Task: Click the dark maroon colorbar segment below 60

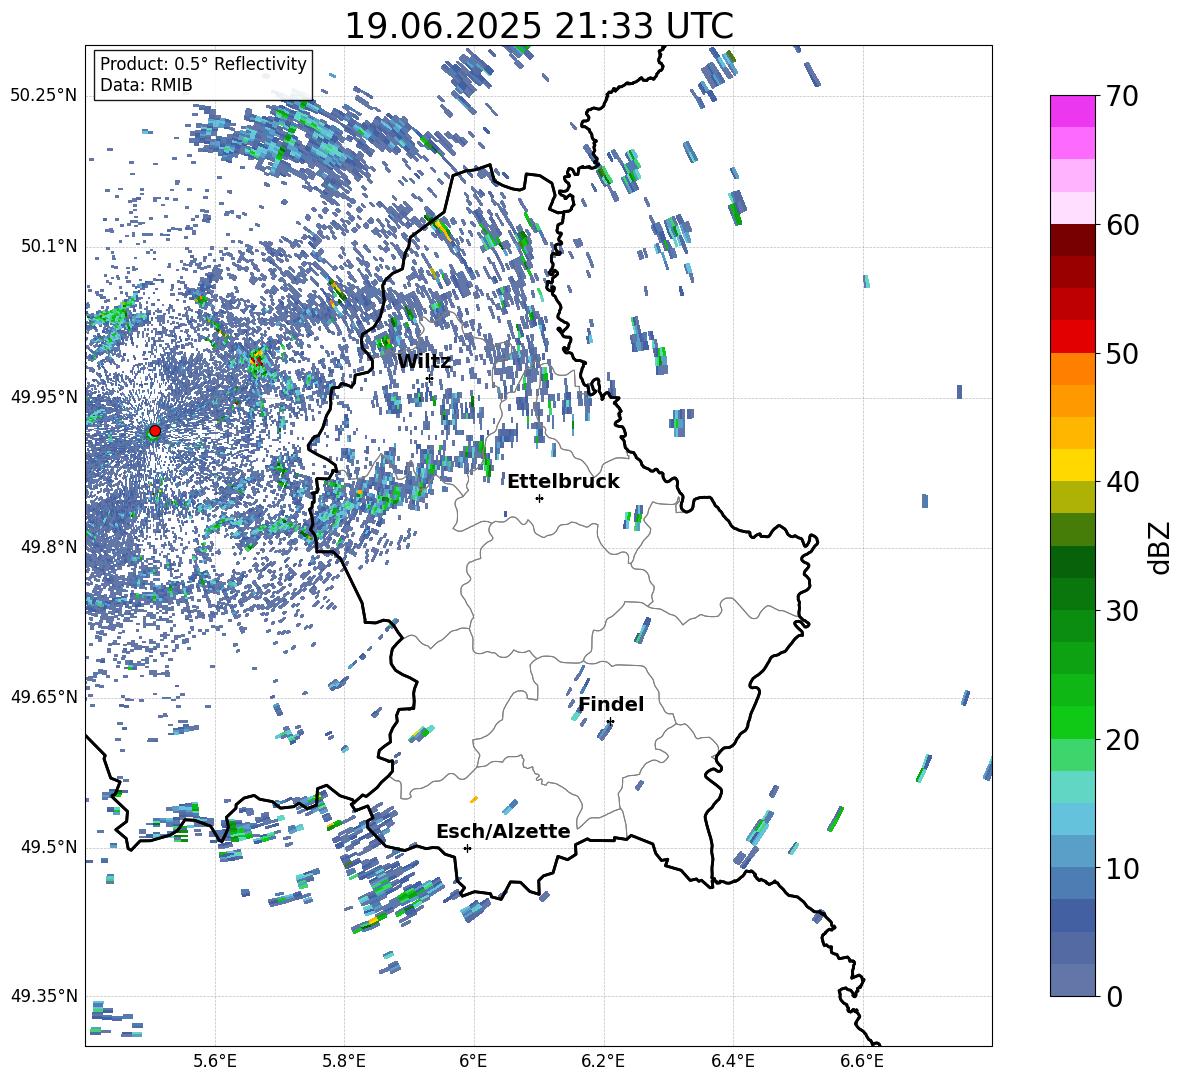Action: (x=1072, y=240)
